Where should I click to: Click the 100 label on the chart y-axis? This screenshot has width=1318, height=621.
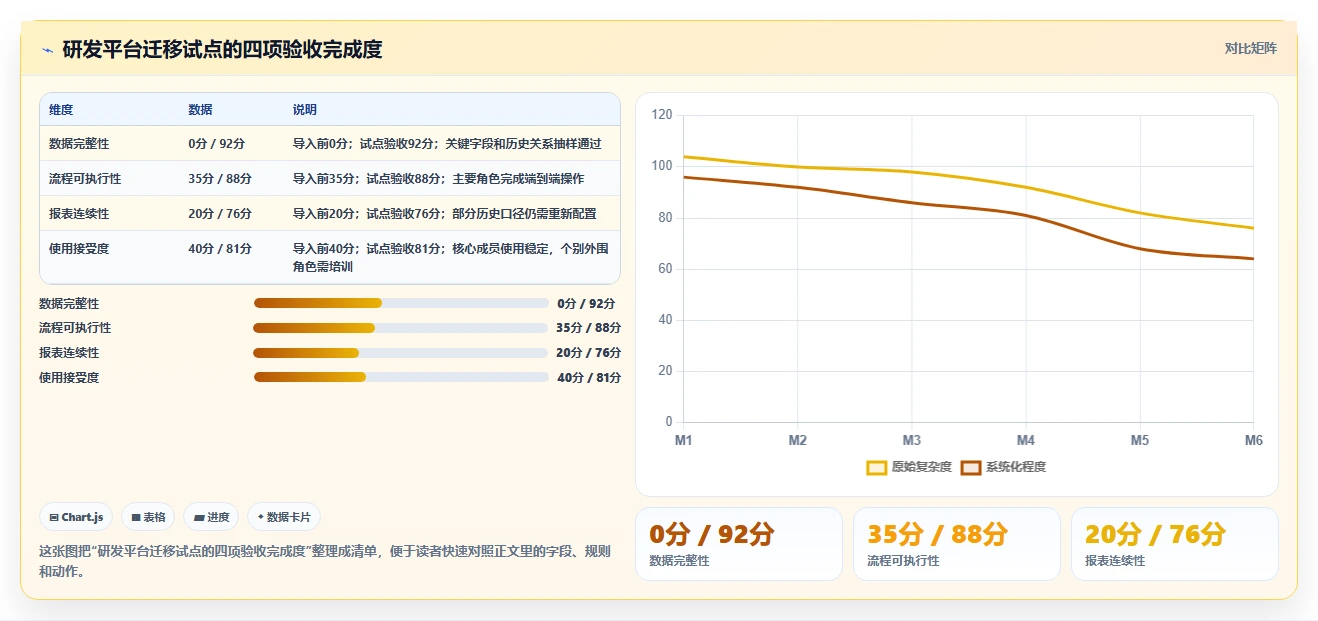tap(662, 166)
